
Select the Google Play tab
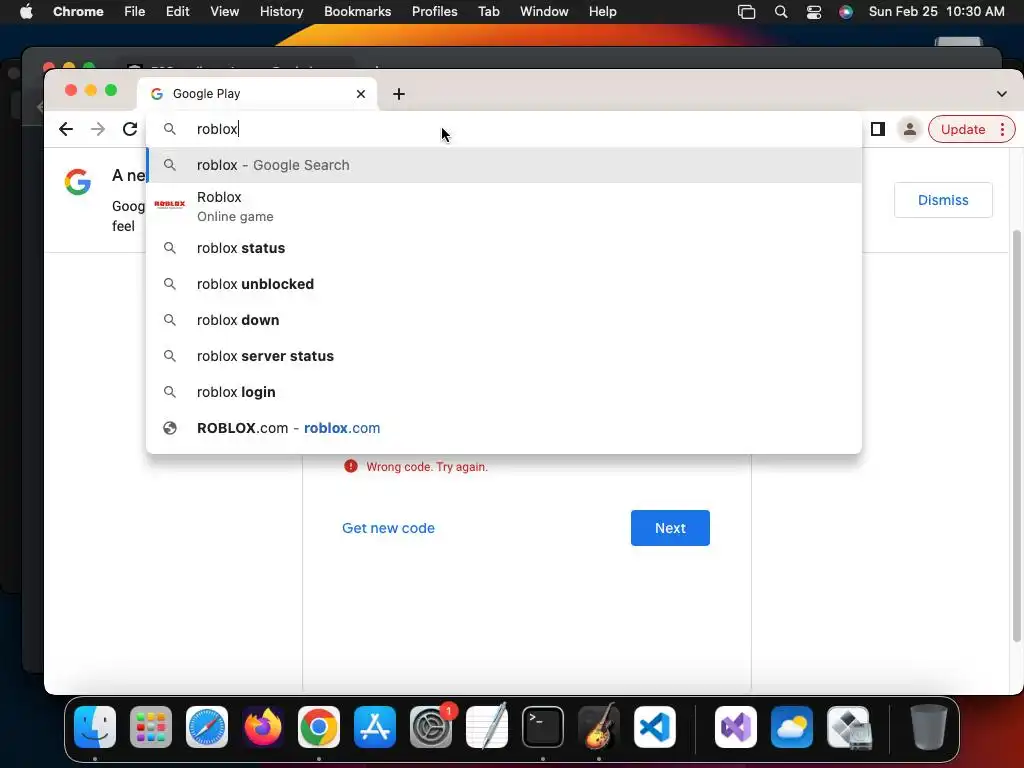tap(257, 94)
